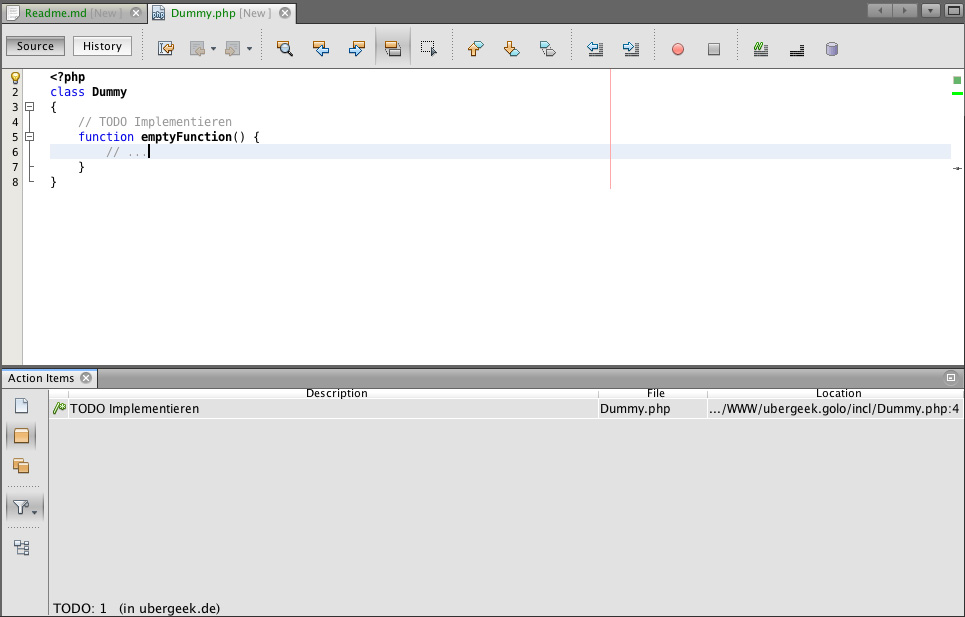Toggle Highlight Search button
This screenshot has width=965, height=617.
[x=393, y=49]
